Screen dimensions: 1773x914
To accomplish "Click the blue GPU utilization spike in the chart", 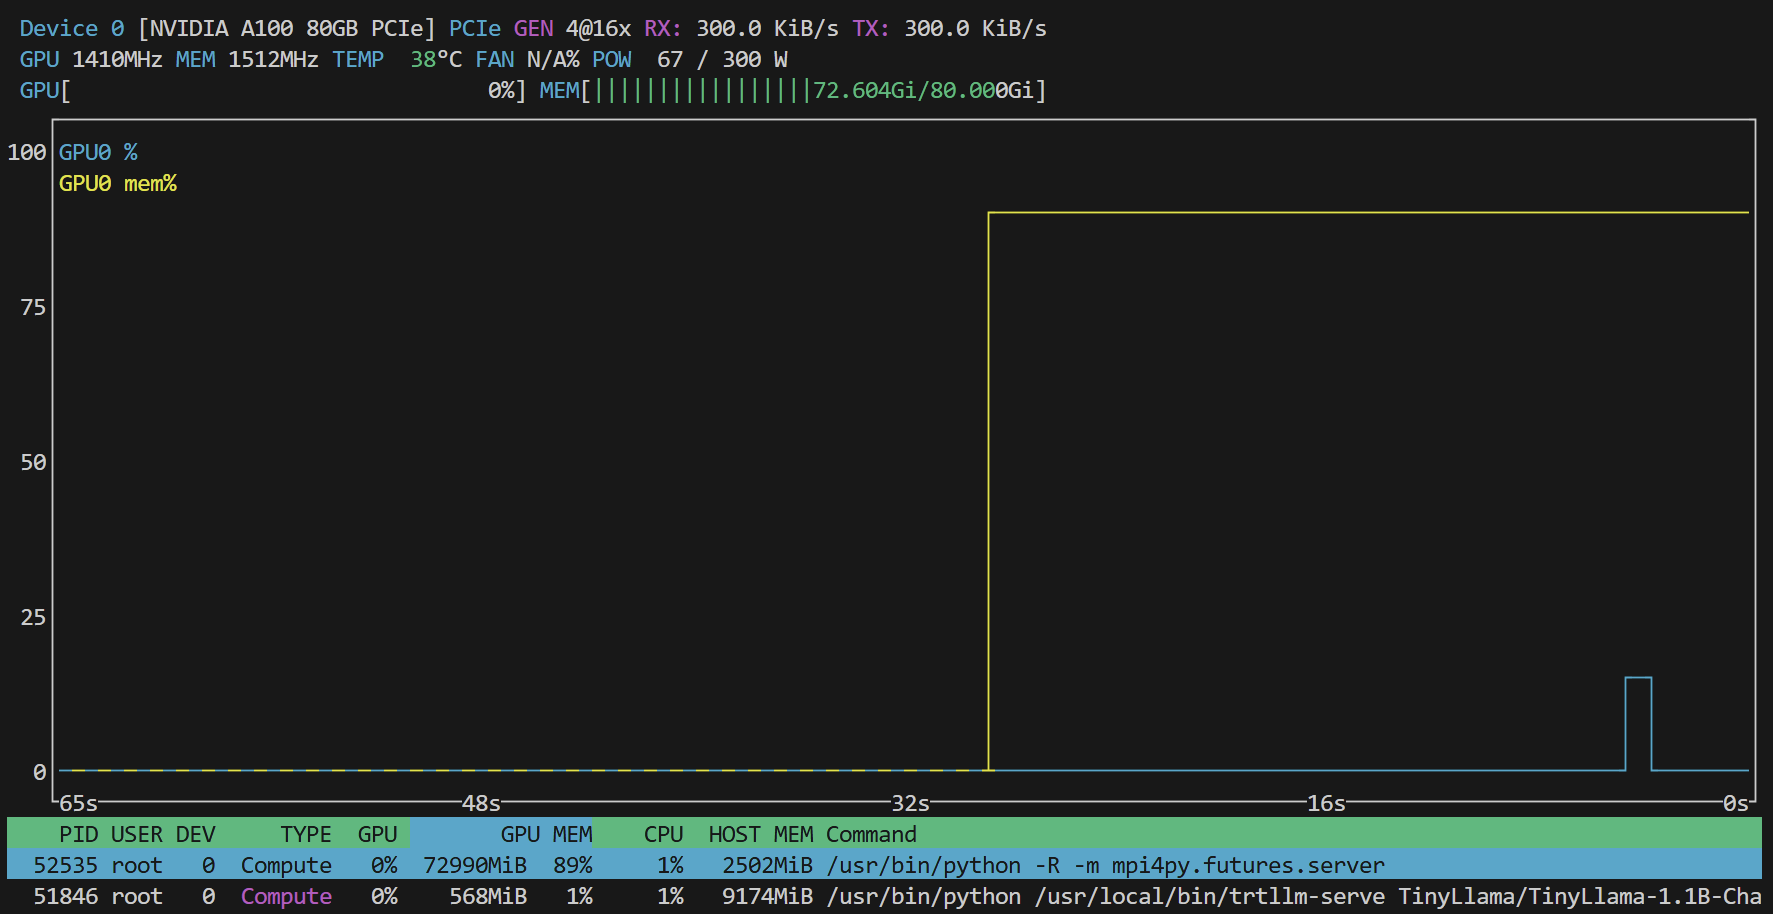I will click(1638, 720).
